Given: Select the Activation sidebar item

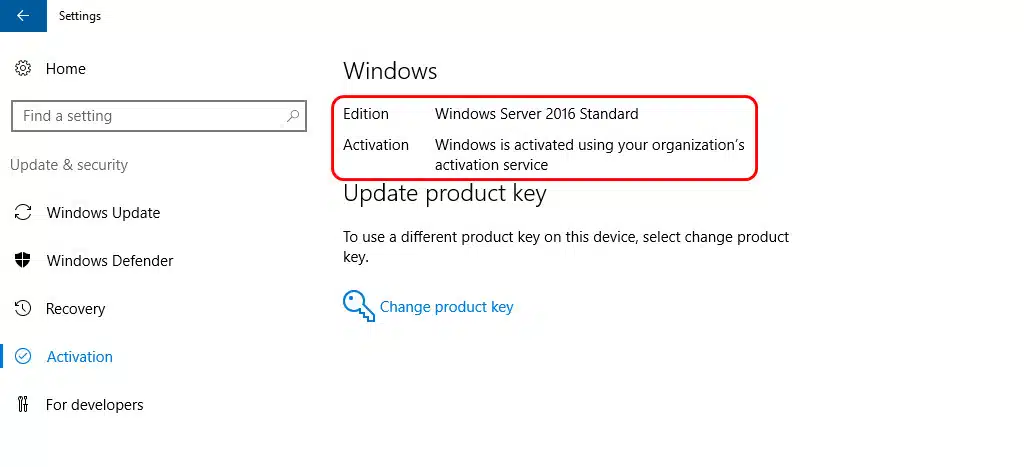Looking at the screenshot, I should (x=80, y=357).
